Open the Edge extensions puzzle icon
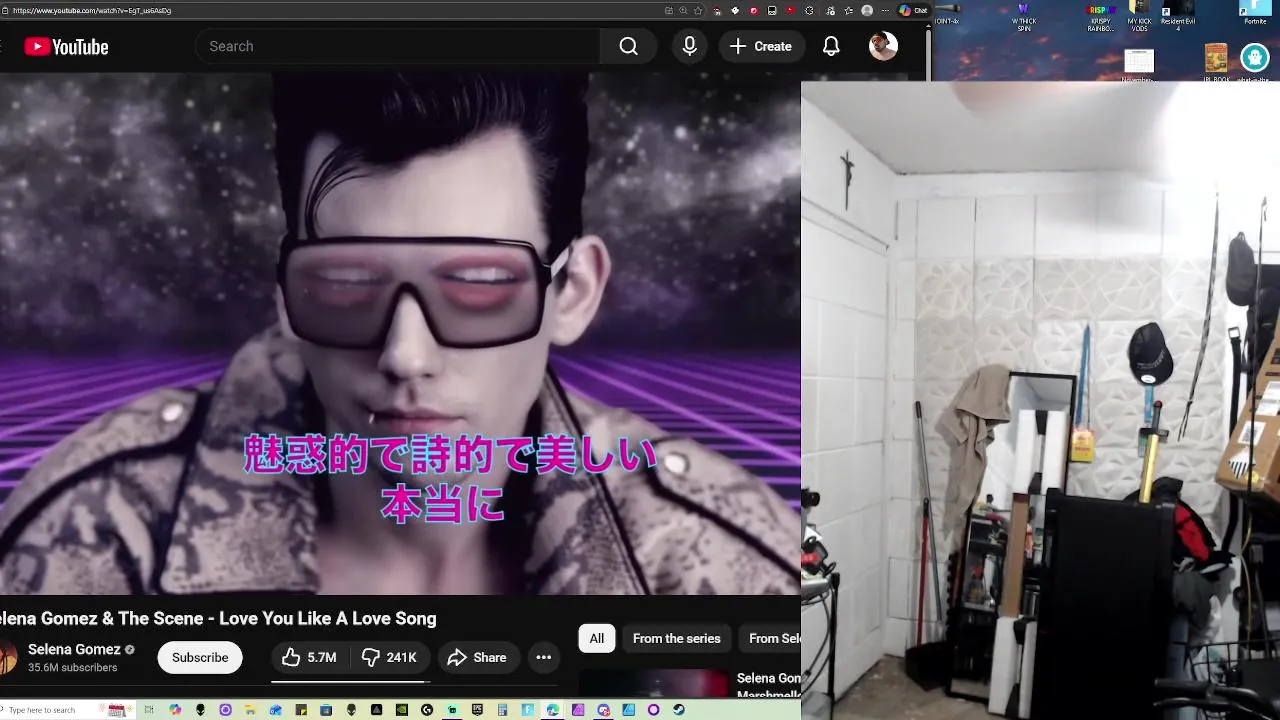1280x720 pixels. click(x=809, y=10)
